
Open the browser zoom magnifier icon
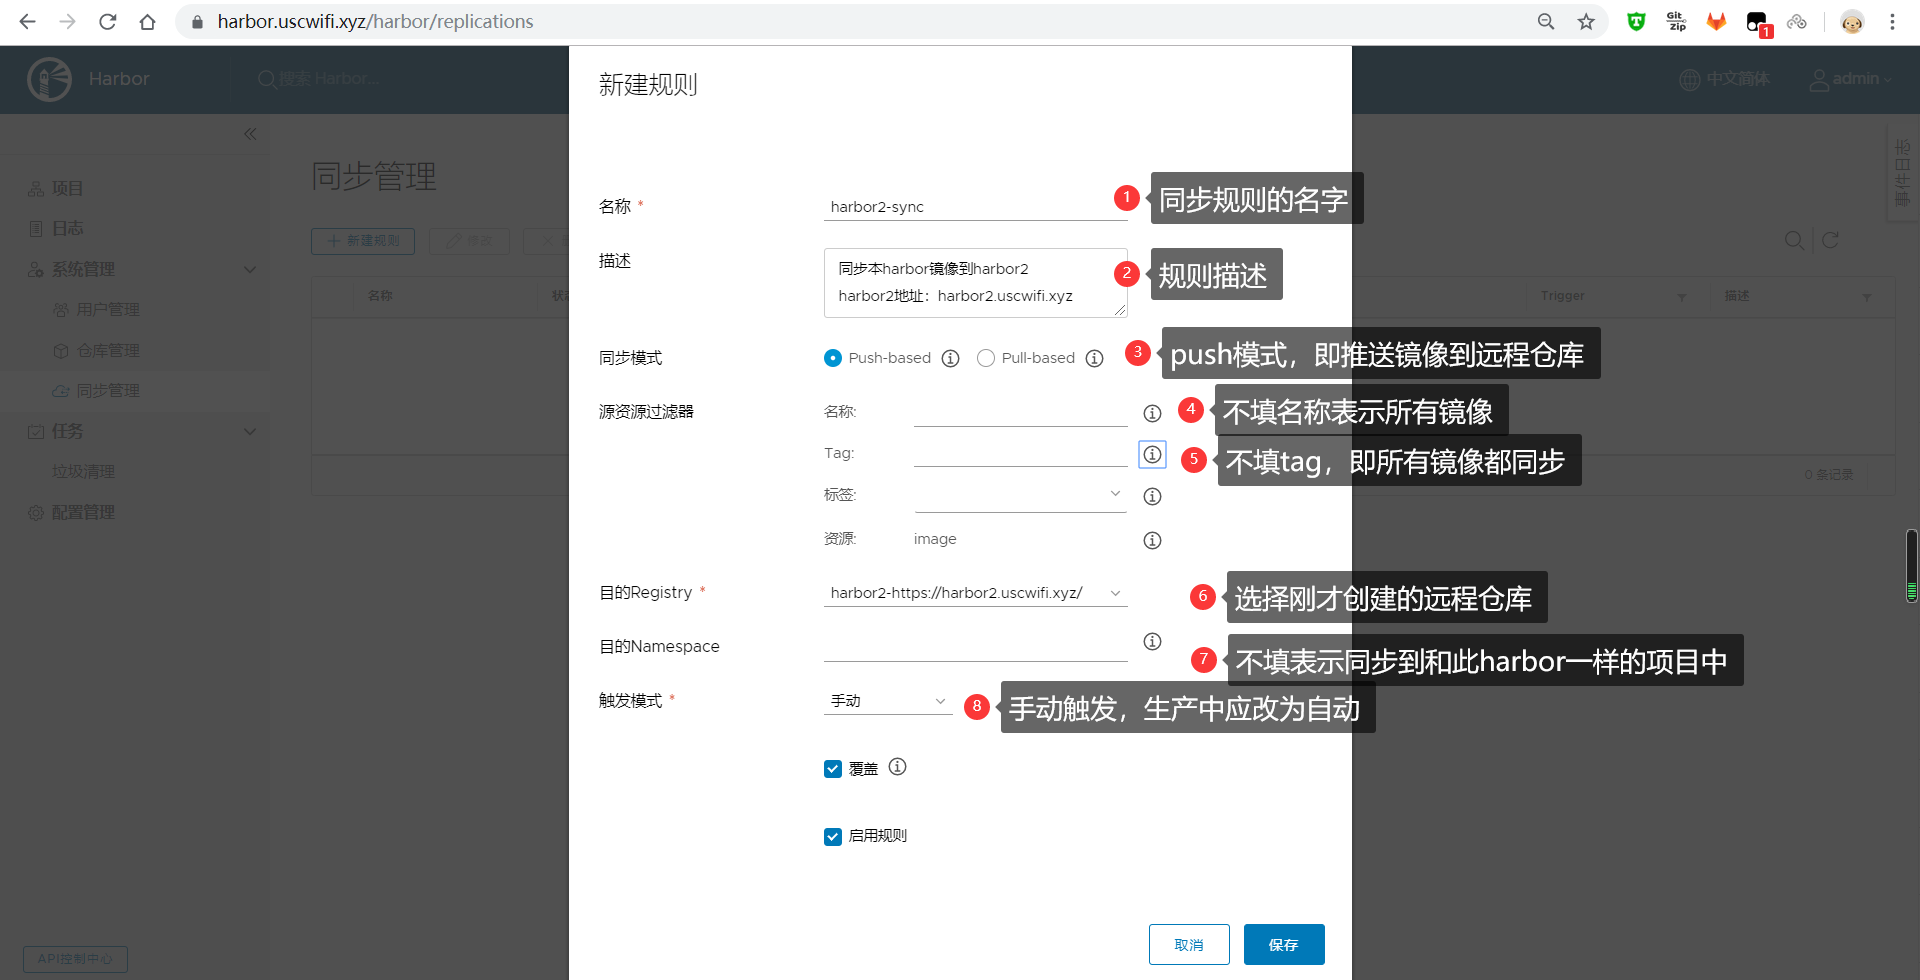click(x=1546, y=21)
